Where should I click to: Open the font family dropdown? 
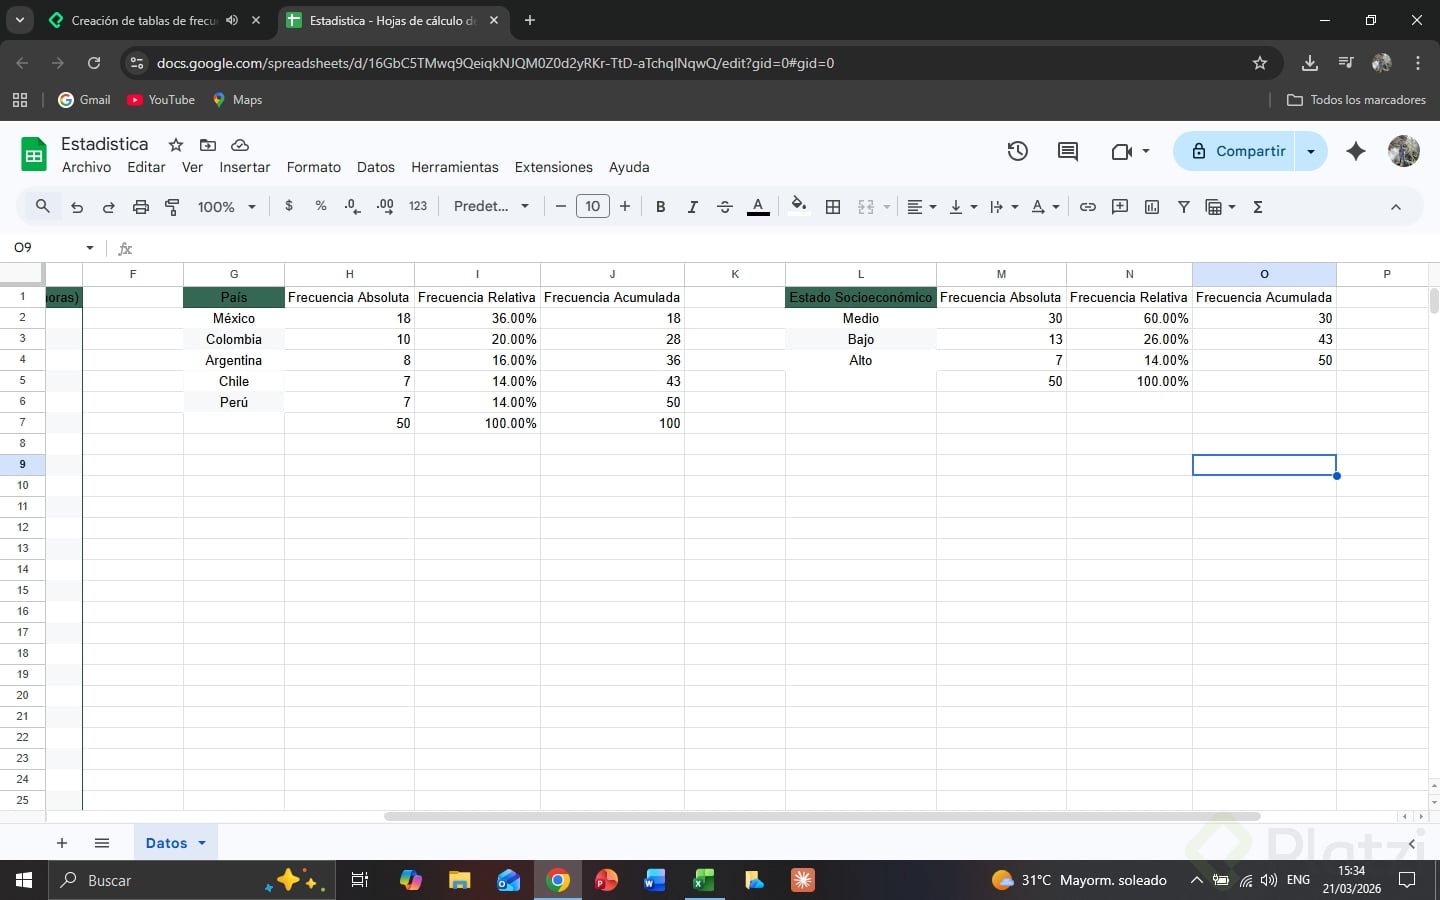tap(491, 207)
